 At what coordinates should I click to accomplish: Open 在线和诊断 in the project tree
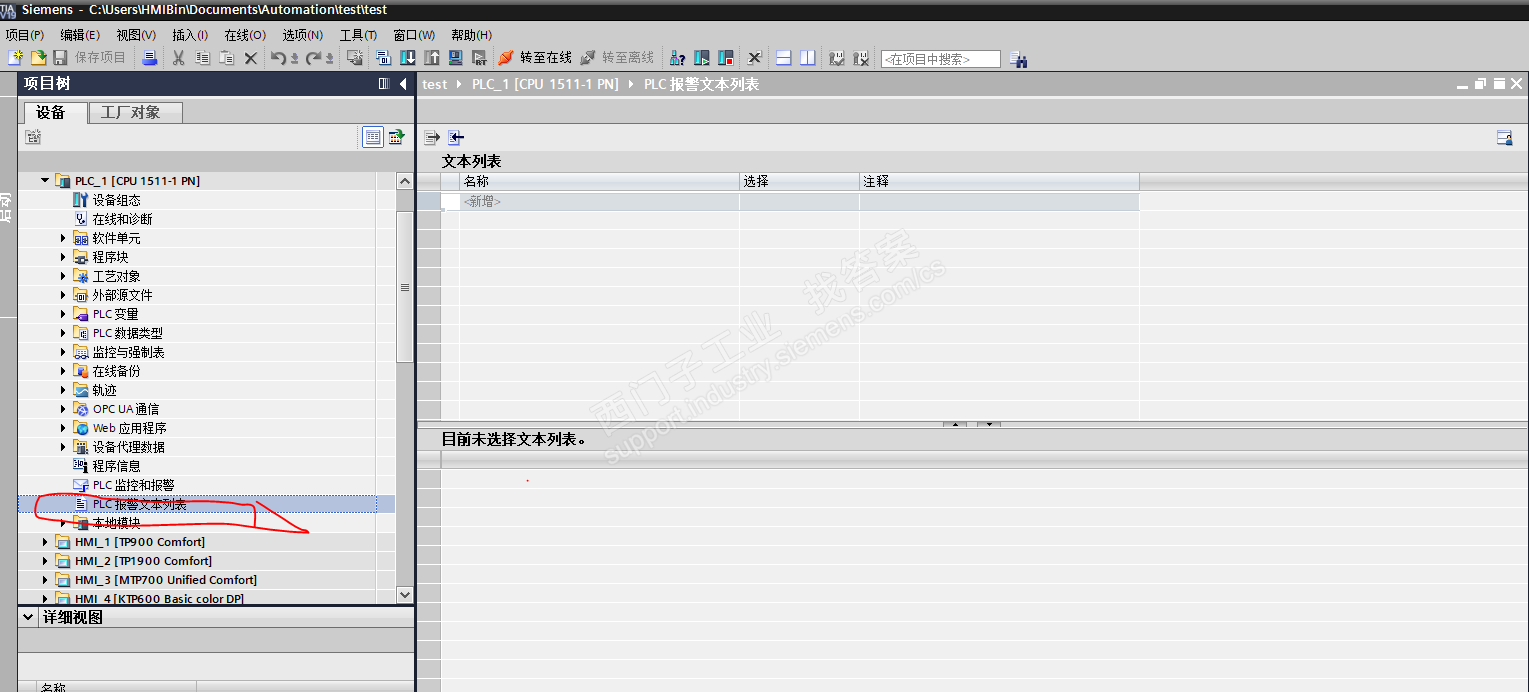pyautogui.click(x=123, y=219)
